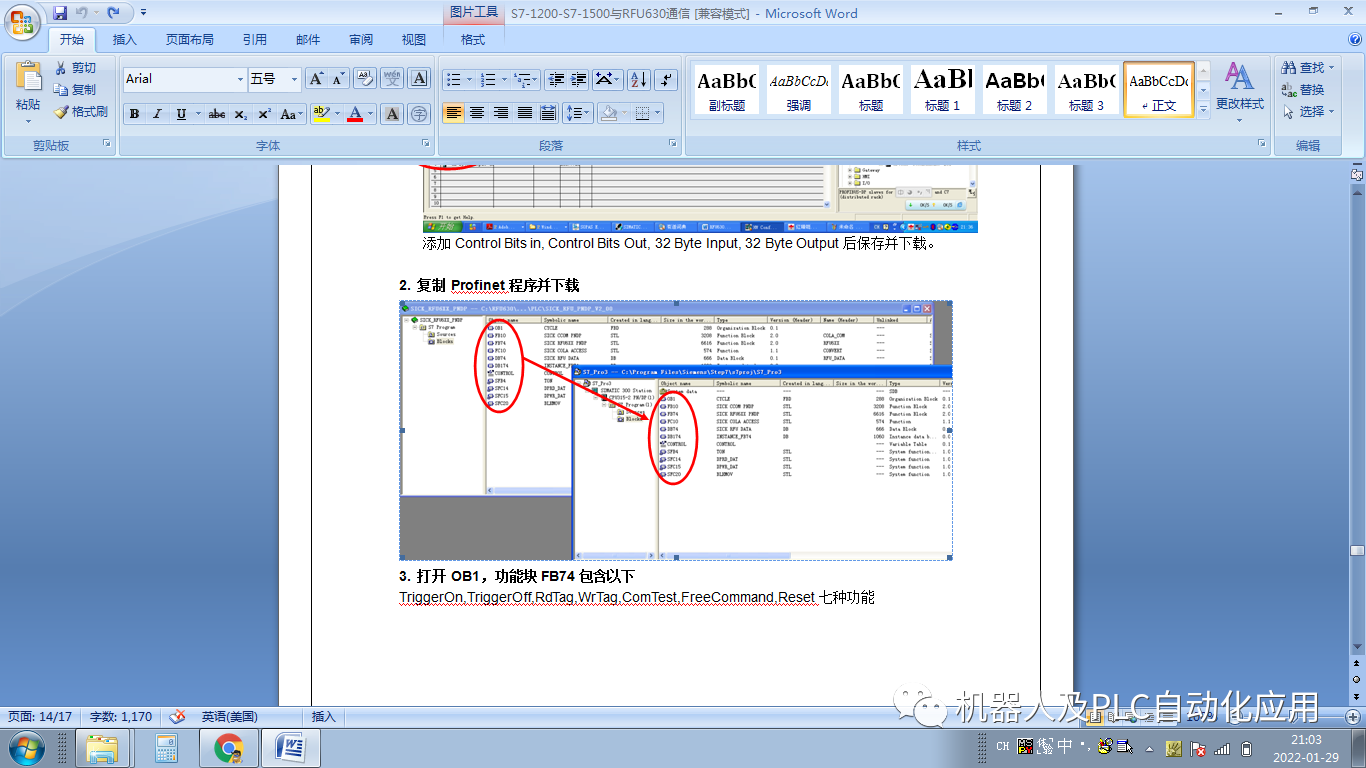Apply distributed alignment
1366x768 pixels.
click(x=548, y=113)
